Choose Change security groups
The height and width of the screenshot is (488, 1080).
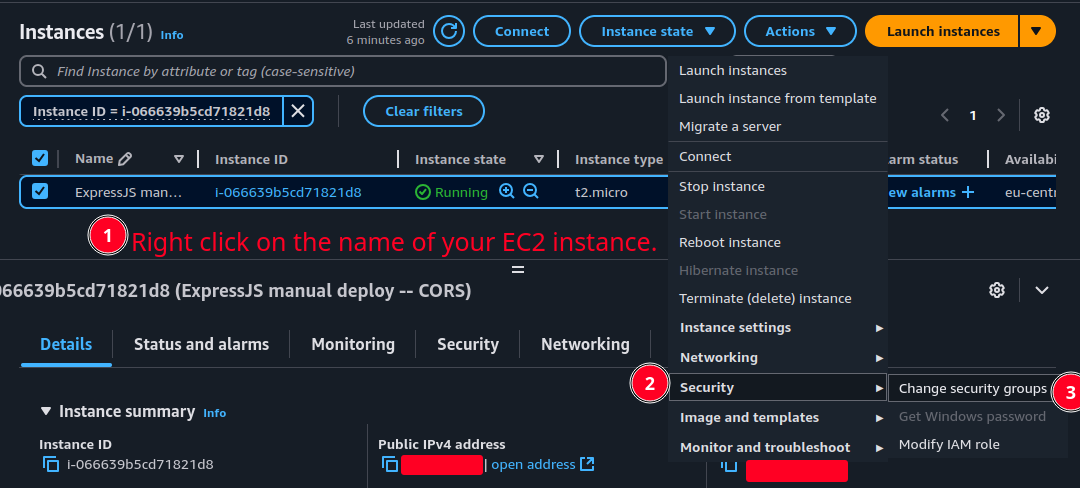(972, 389)
